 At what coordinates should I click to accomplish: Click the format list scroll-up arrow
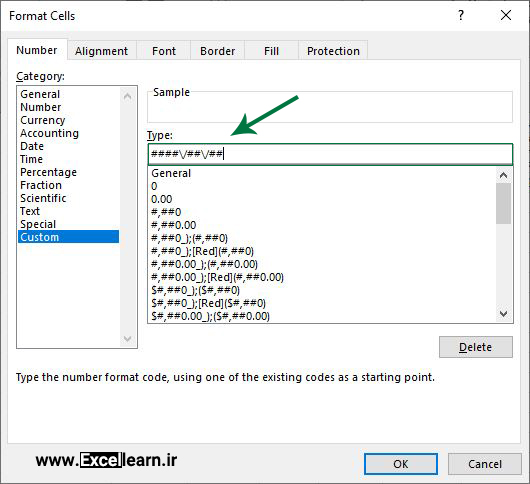[503, 175]
